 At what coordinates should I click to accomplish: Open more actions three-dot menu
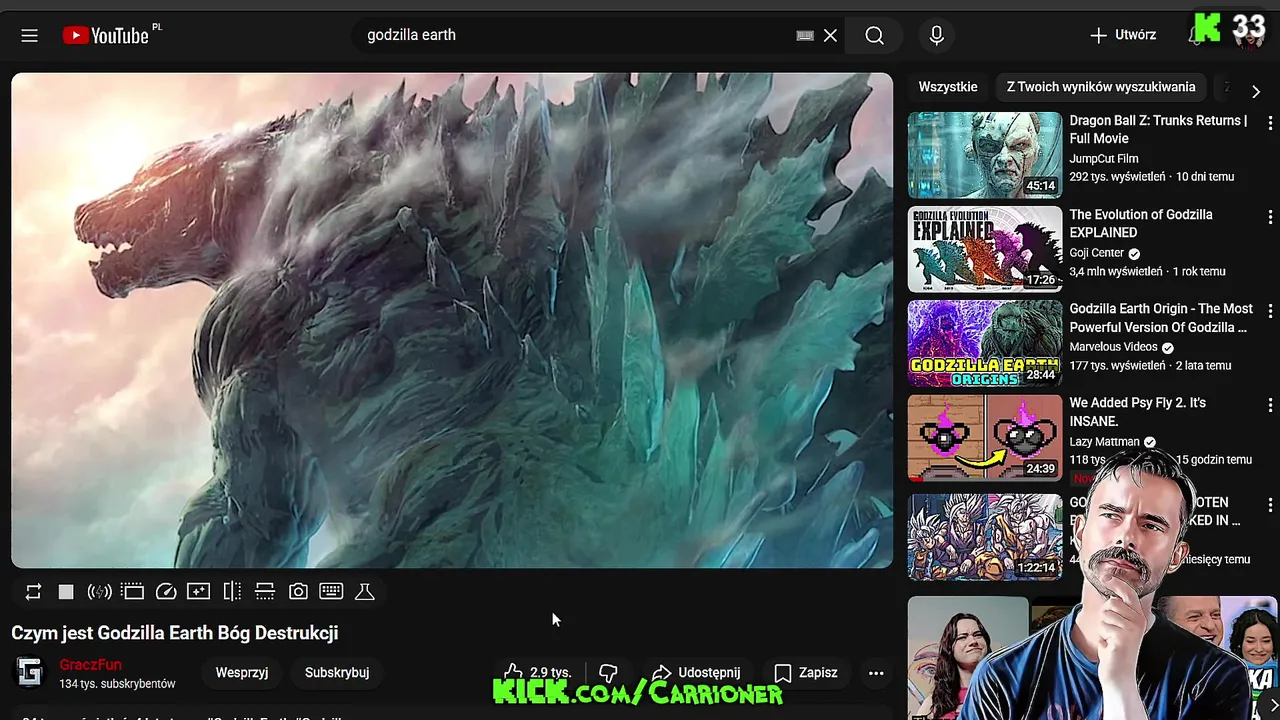[876, 673]
